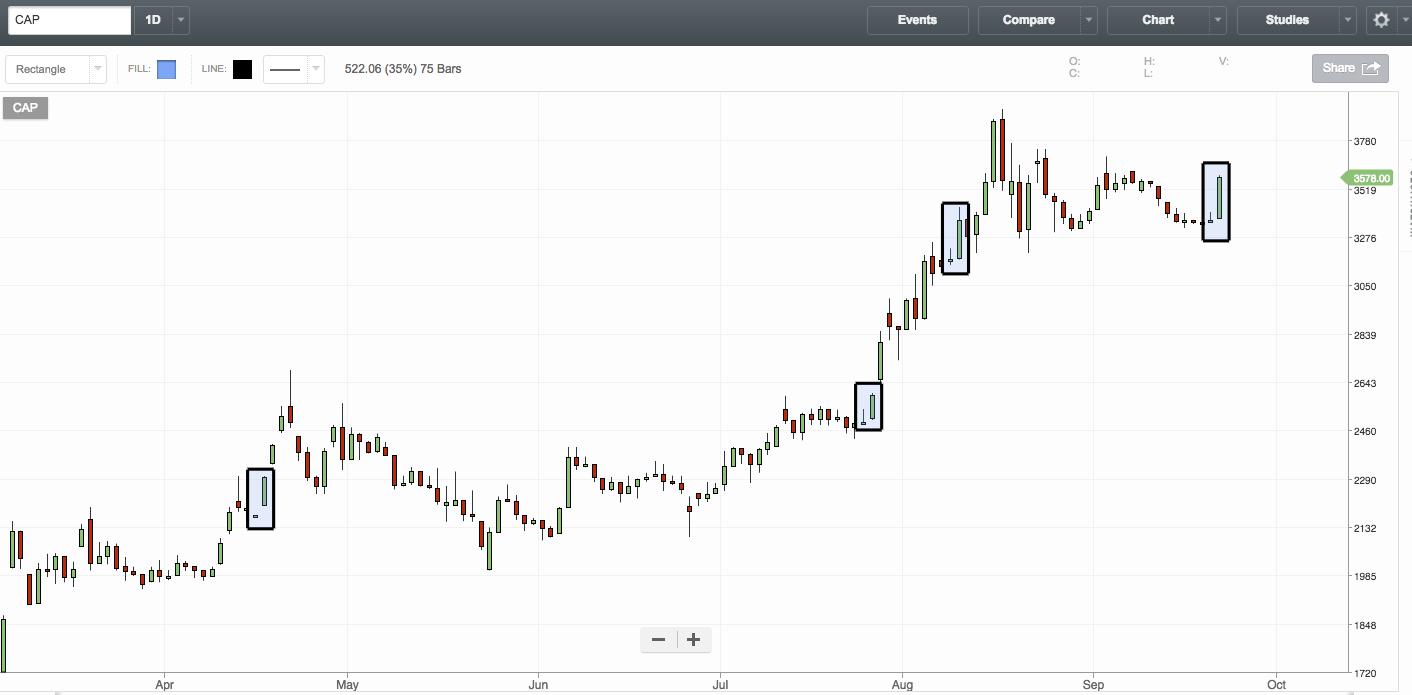Click the late-July rectangle annotation
Image resolution: width=1412 pixels, height=695 pixels.
tap(869, 407)
